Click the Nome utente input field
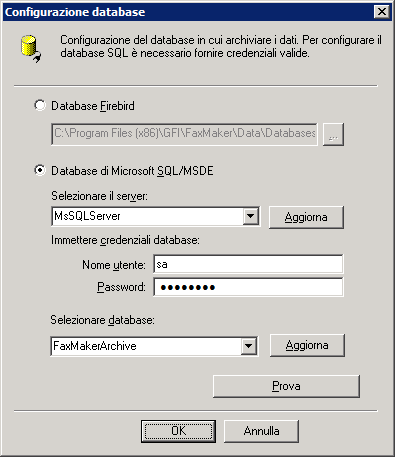The height and width of the screenshot is (457, 395). [x=248, y=264]
